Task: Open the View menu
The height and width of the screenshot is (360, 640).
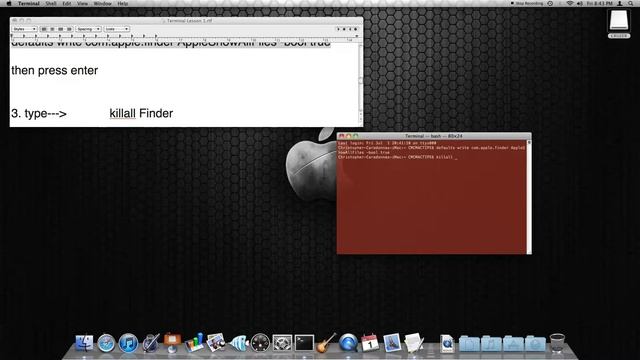Action: click(x=82, y=3)
